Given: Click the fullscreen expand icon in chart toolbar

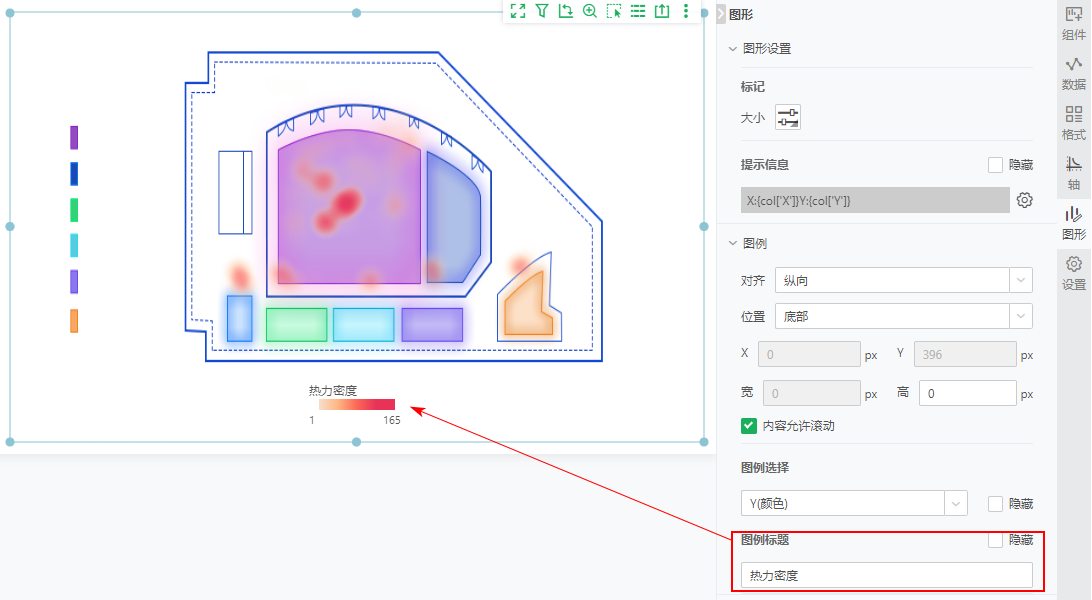Looking at the screenshot, I should click(517, 11).
